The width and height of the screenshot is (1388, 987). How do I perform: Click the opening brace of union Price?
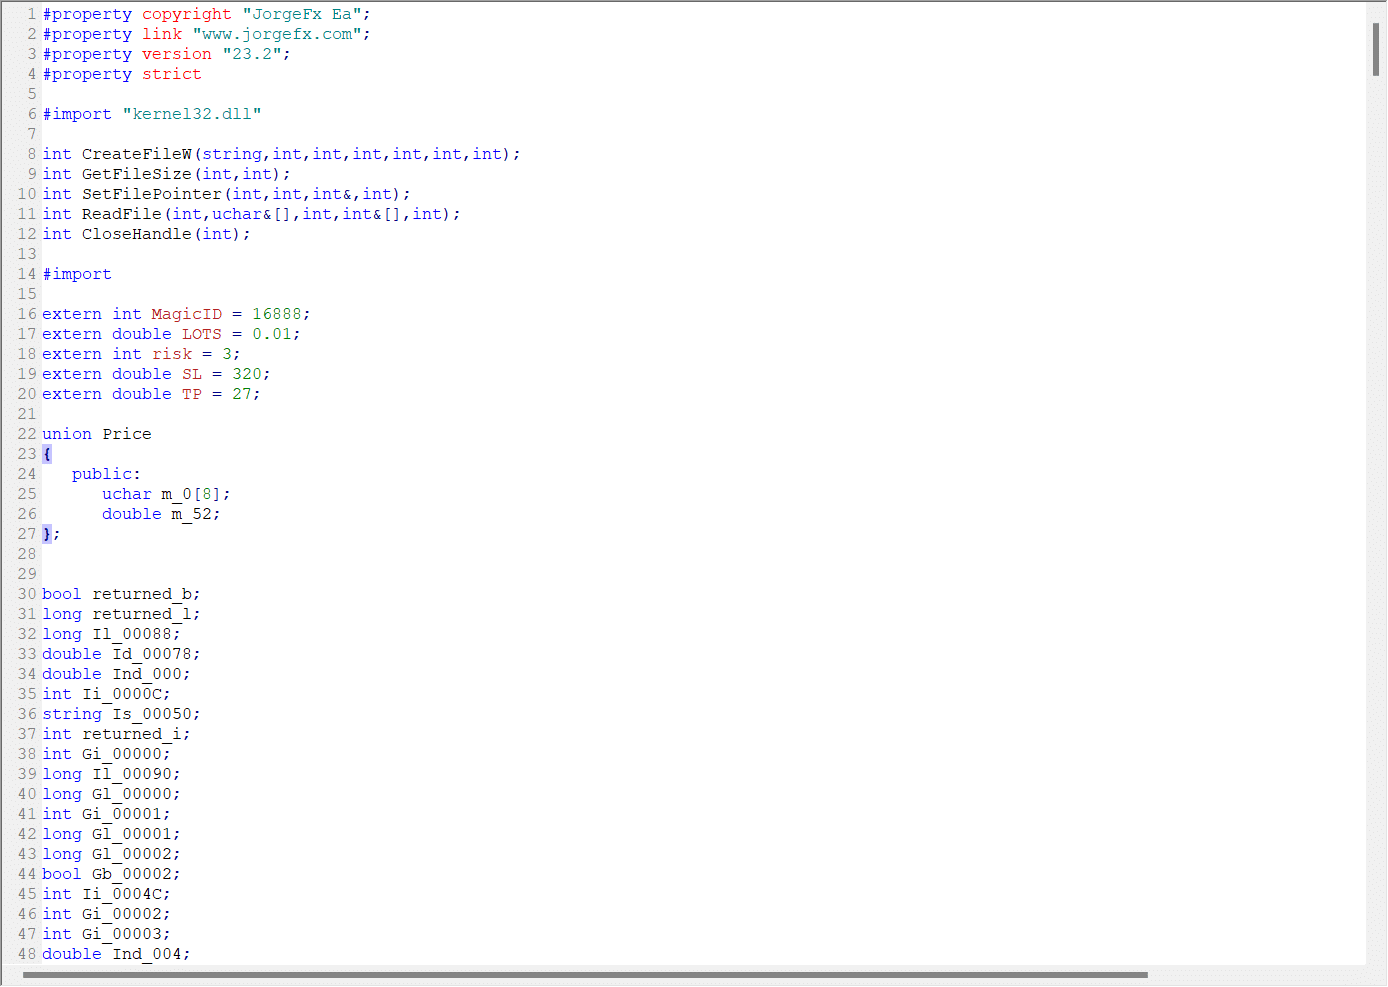(x=47, y=454)
